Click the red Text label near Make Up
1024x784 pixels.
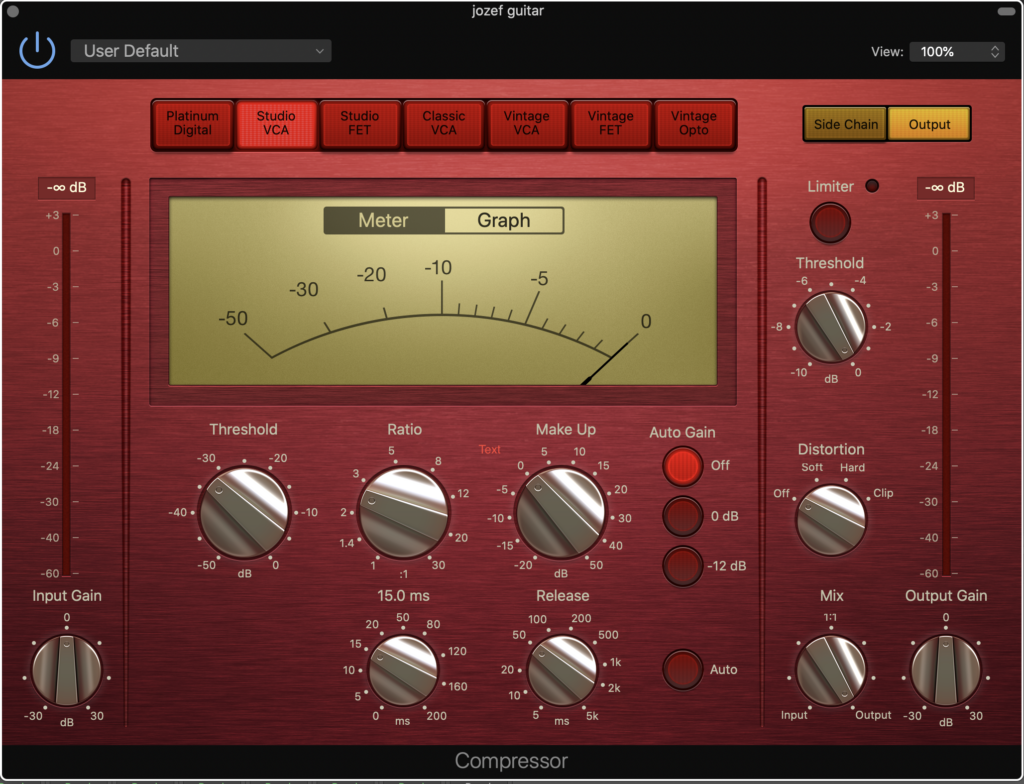pos(489,449)
